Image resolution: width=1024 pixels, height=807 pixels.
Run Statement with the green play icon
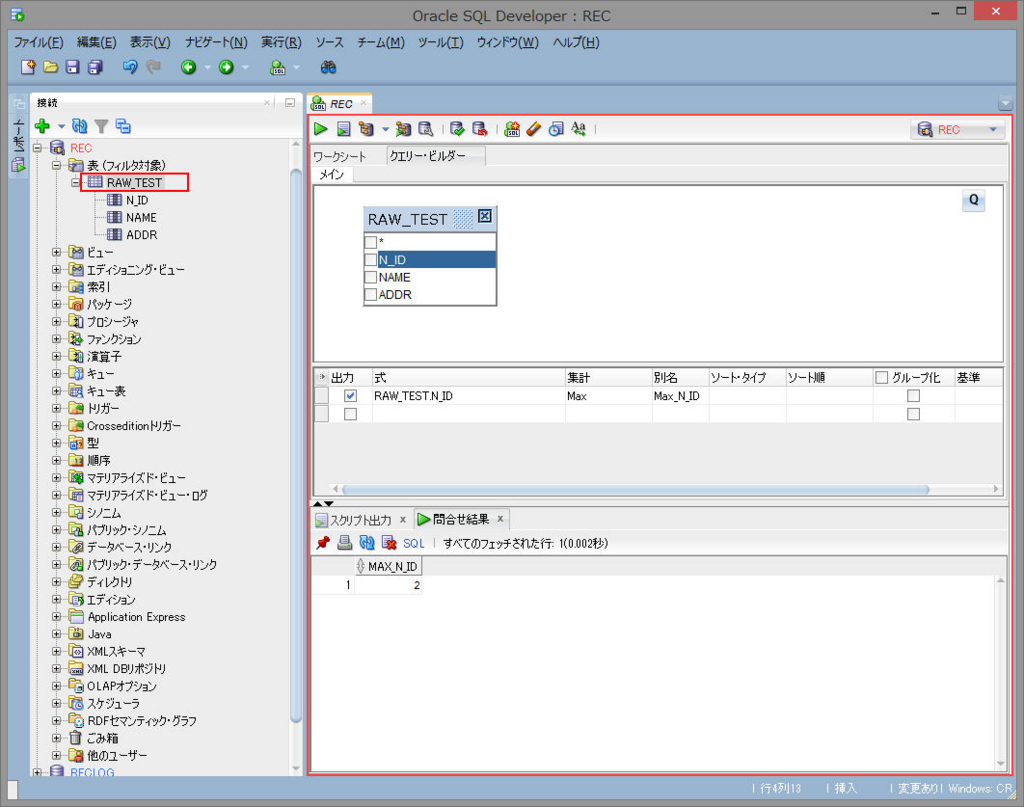(320, 129)
